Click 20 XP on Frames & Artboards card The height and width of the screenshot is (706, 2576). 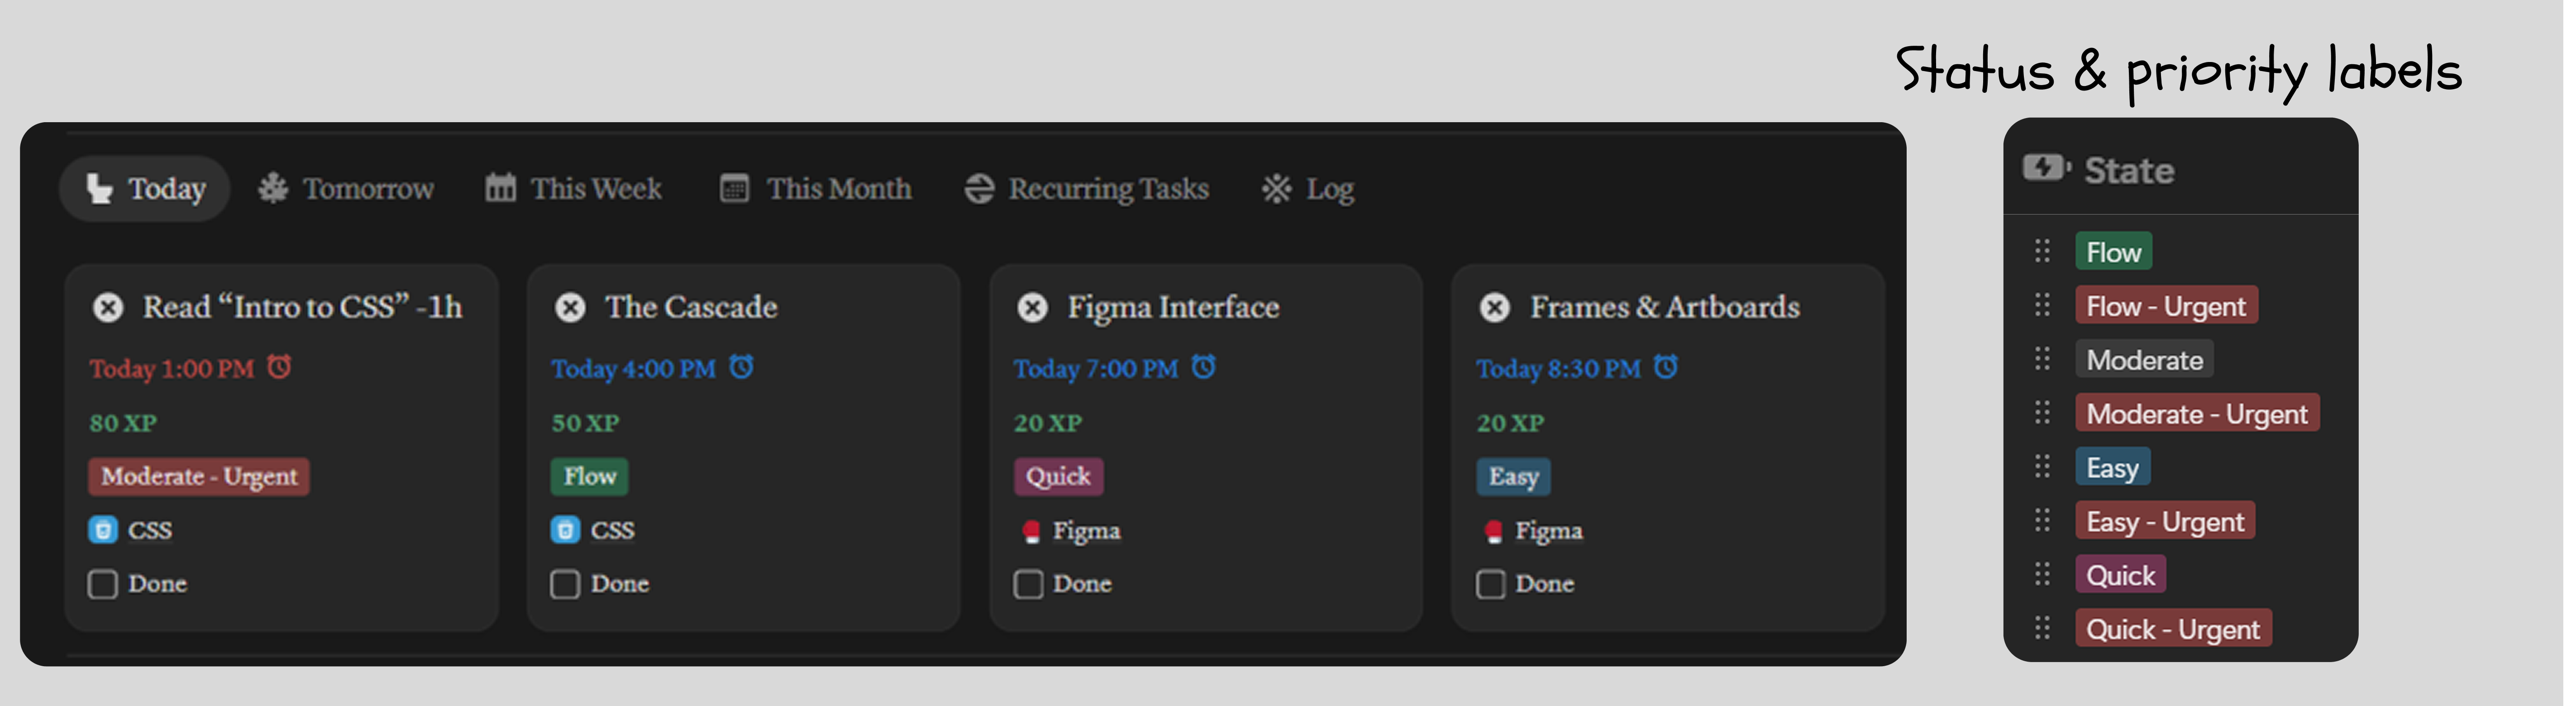[x=1510, y=423]
